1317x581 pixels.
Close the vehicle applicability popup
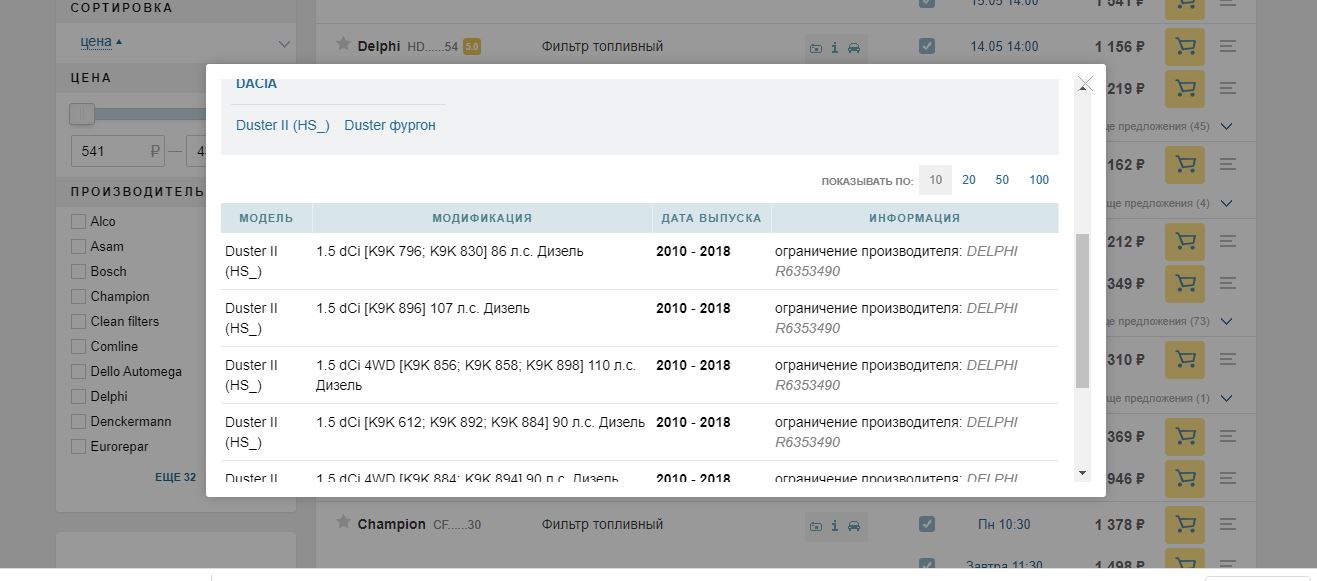pos(1085,84)
